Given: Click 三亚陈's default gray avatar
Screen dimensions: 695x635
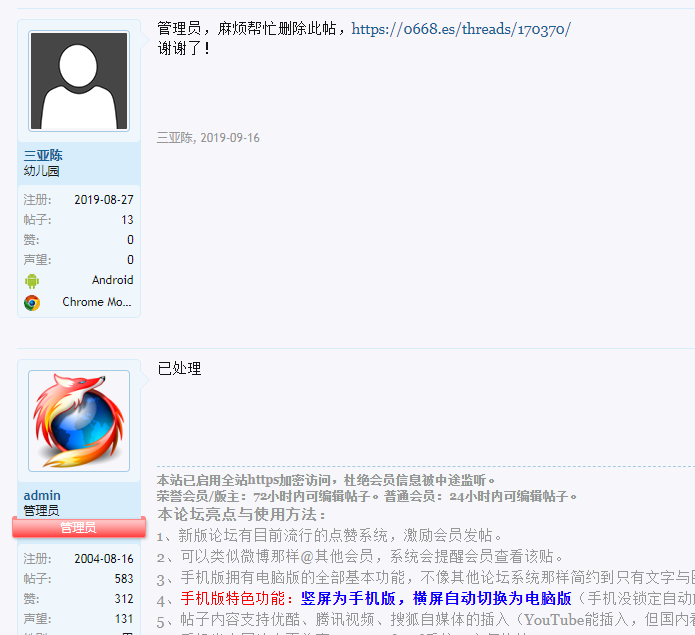Looking at the screenshot, I should (x=79, y=81).
